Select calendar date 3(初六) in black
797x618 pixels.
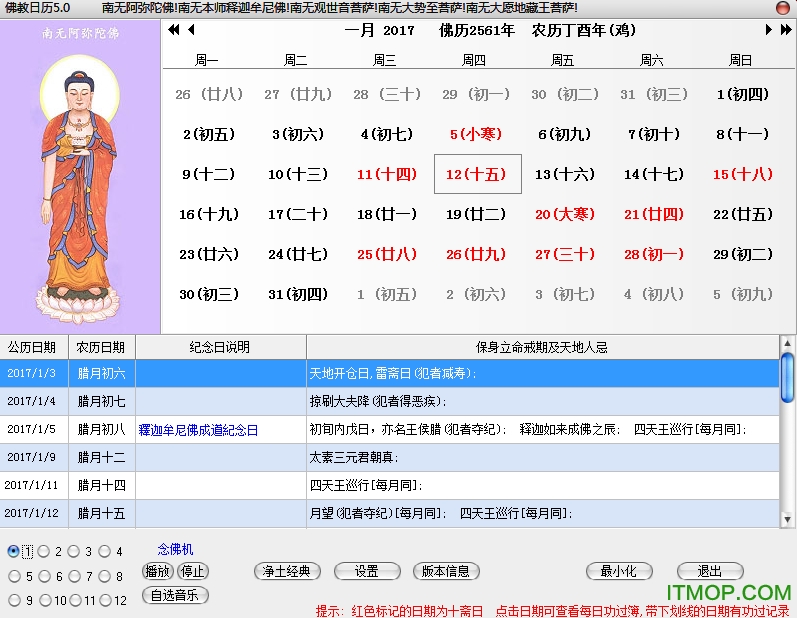click(x=298, y=134)
